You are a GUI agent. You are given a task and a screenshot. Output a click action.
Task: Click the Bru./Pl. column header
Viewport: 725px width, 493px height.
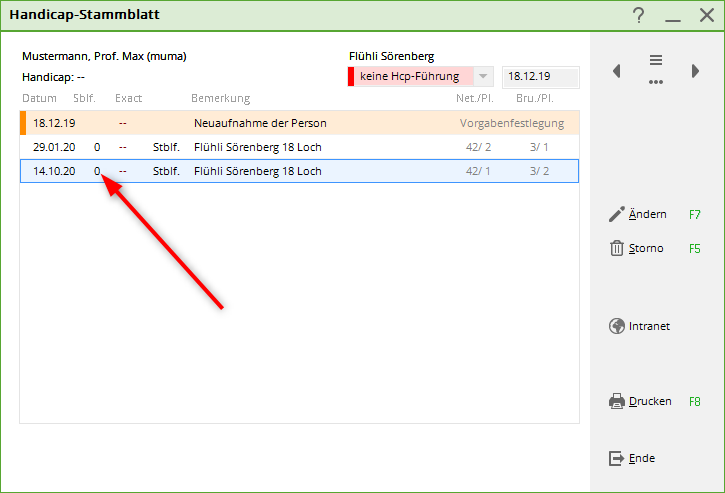(x=535, y=98)
